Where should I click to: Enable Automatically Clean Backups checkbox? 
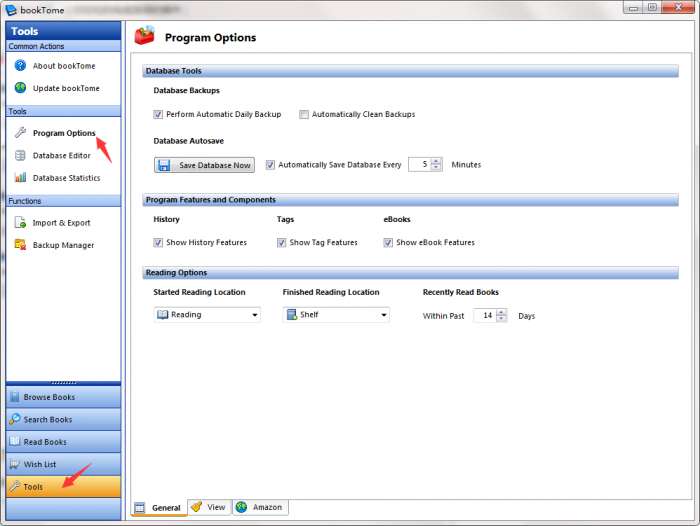pyautogui.click(x=304, y=114)
